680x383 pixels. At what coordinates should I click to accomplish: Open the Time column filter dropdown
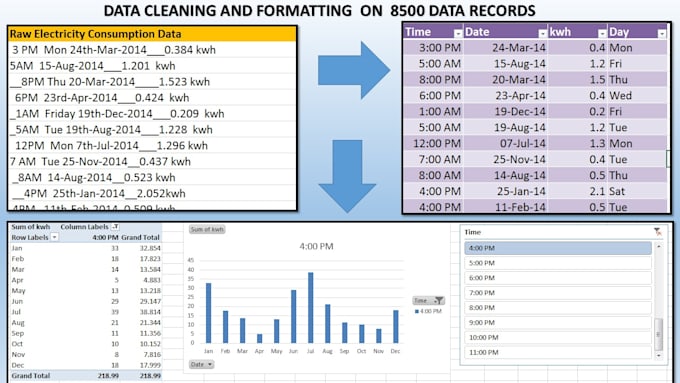point(458,33)
